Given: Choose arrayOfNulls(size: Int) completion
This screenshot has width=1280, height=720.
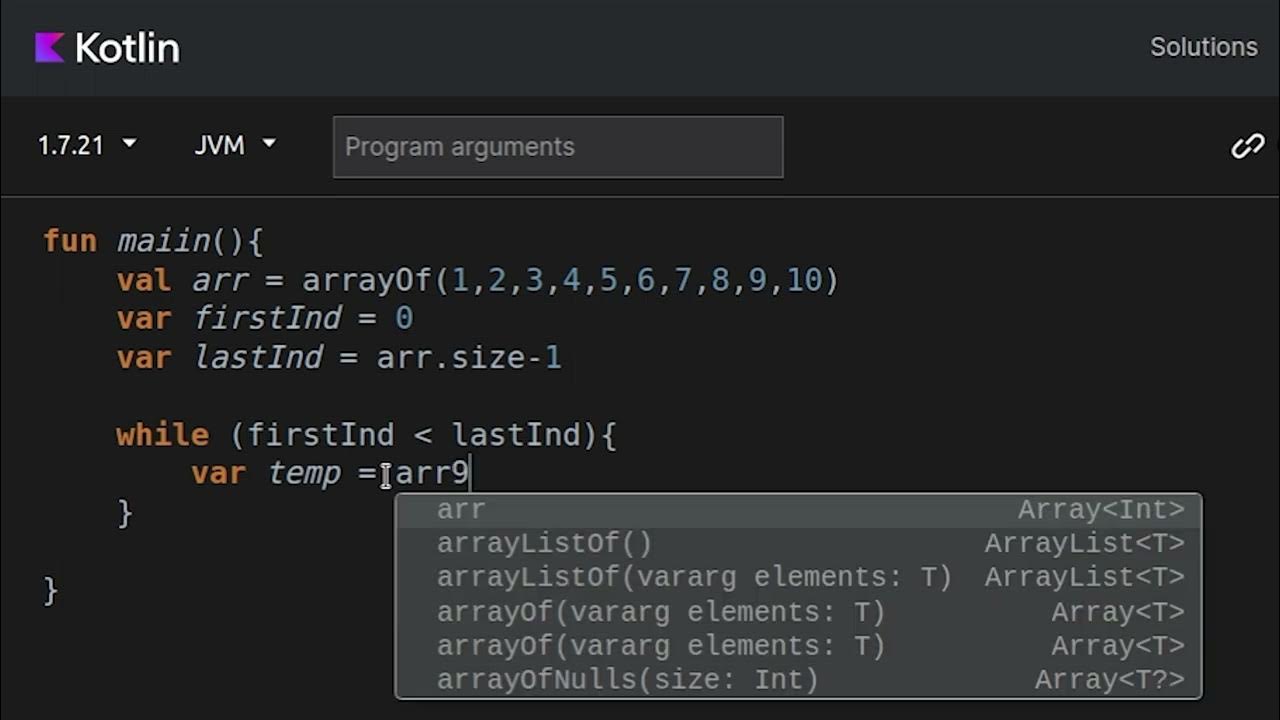Looking at the screenshot, I should pyautogui.click(x=798, y=680).
